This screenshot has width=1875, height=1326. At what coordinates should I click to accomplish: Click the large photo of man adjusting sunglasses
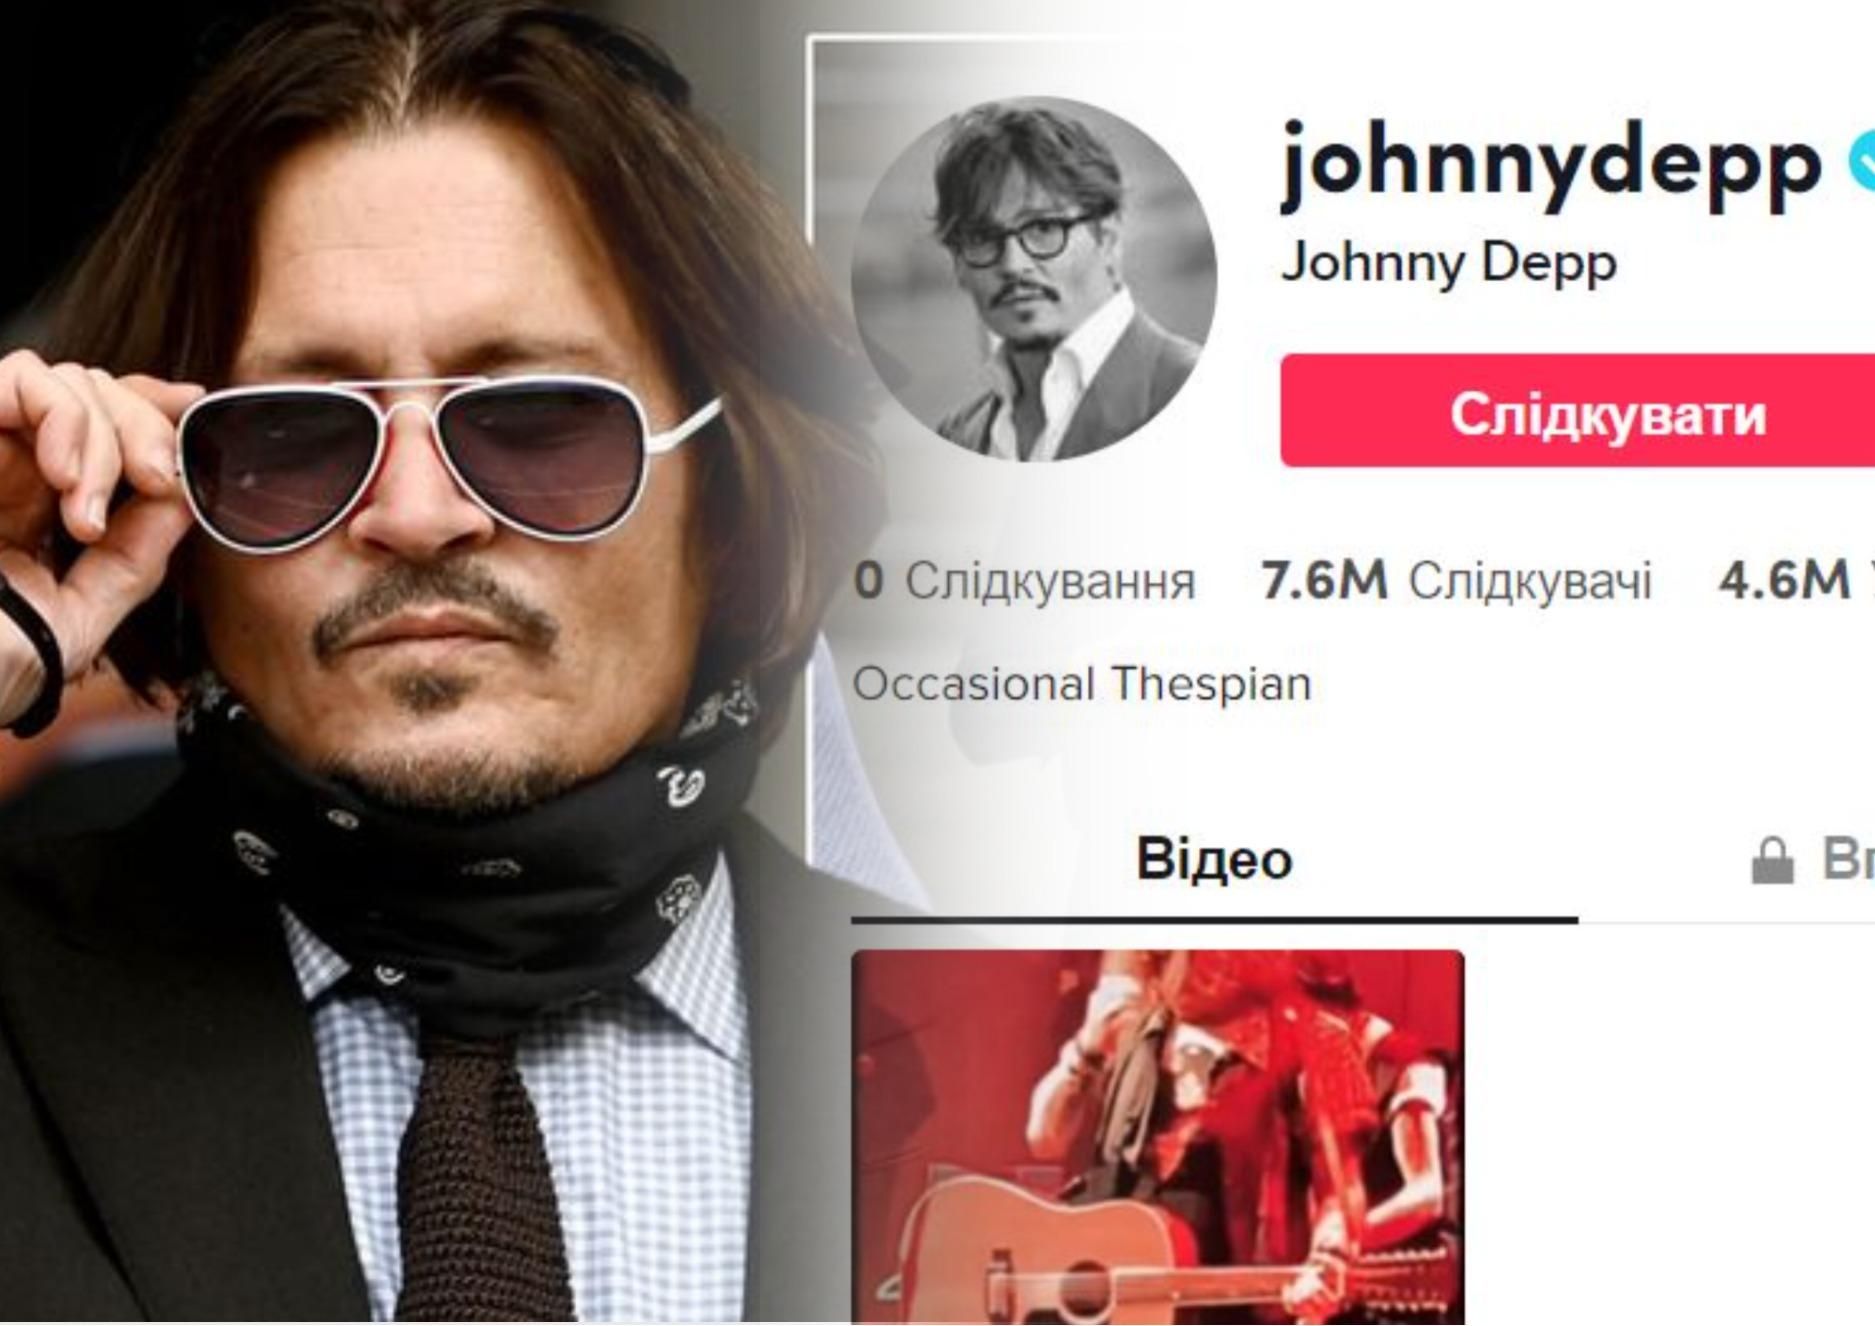pos(400,663)
